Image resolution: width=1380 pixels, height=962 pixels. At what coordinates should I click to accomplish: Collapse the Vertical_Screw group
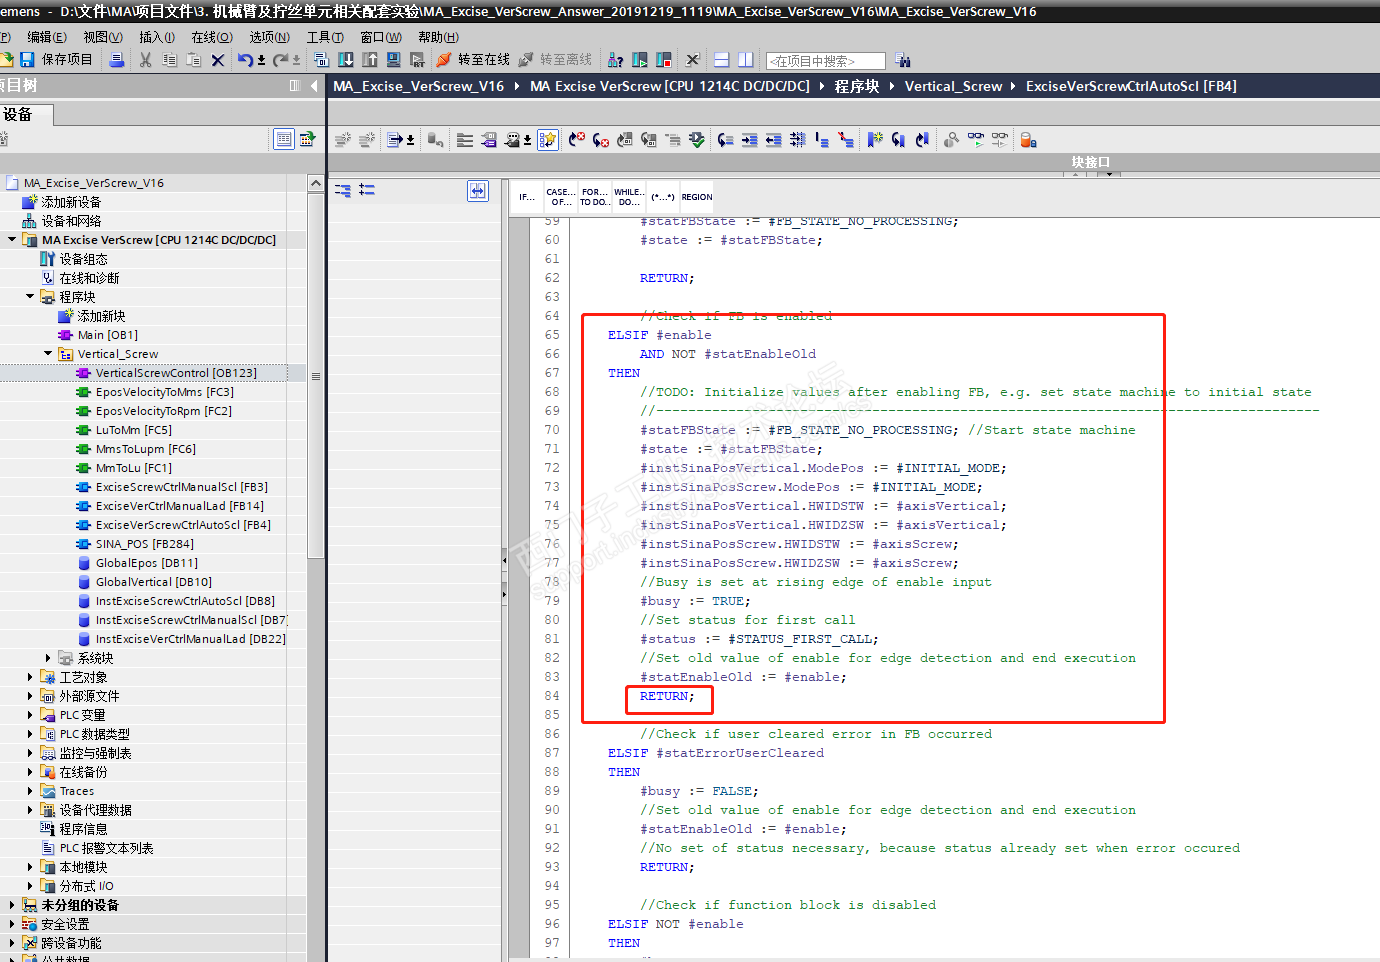[x=48, y=354]
